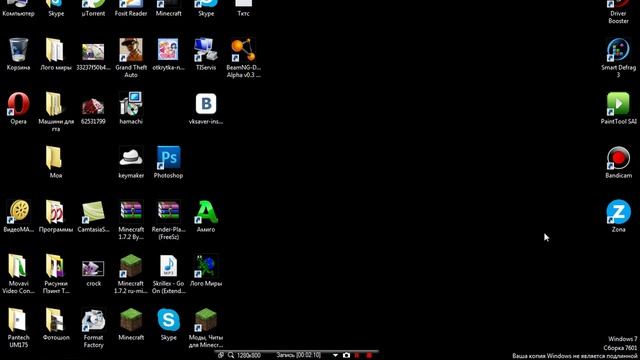Select the Моды, Читы для Minecr shortcut
This screenshot has width=640, height=360.
(x=206, y=320)
